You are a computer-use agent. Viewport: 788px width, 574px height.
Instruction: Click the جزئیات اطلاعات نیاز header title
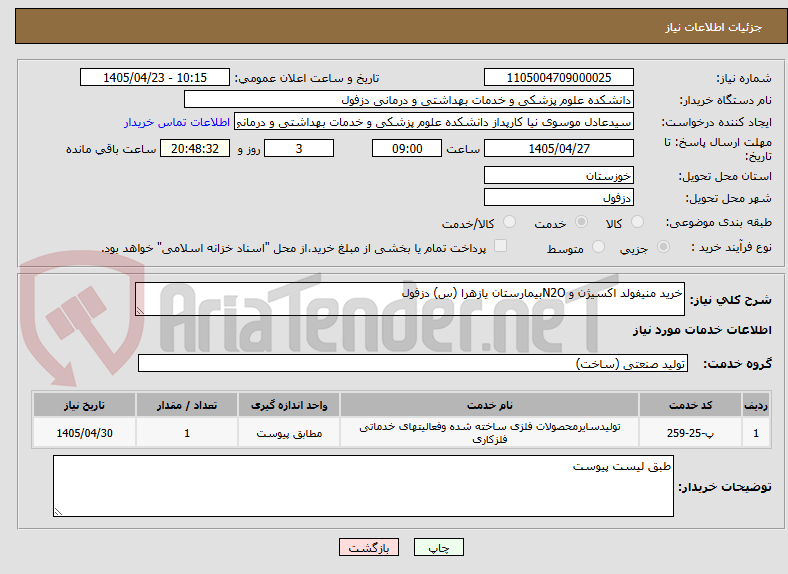(x=714, y=27)
